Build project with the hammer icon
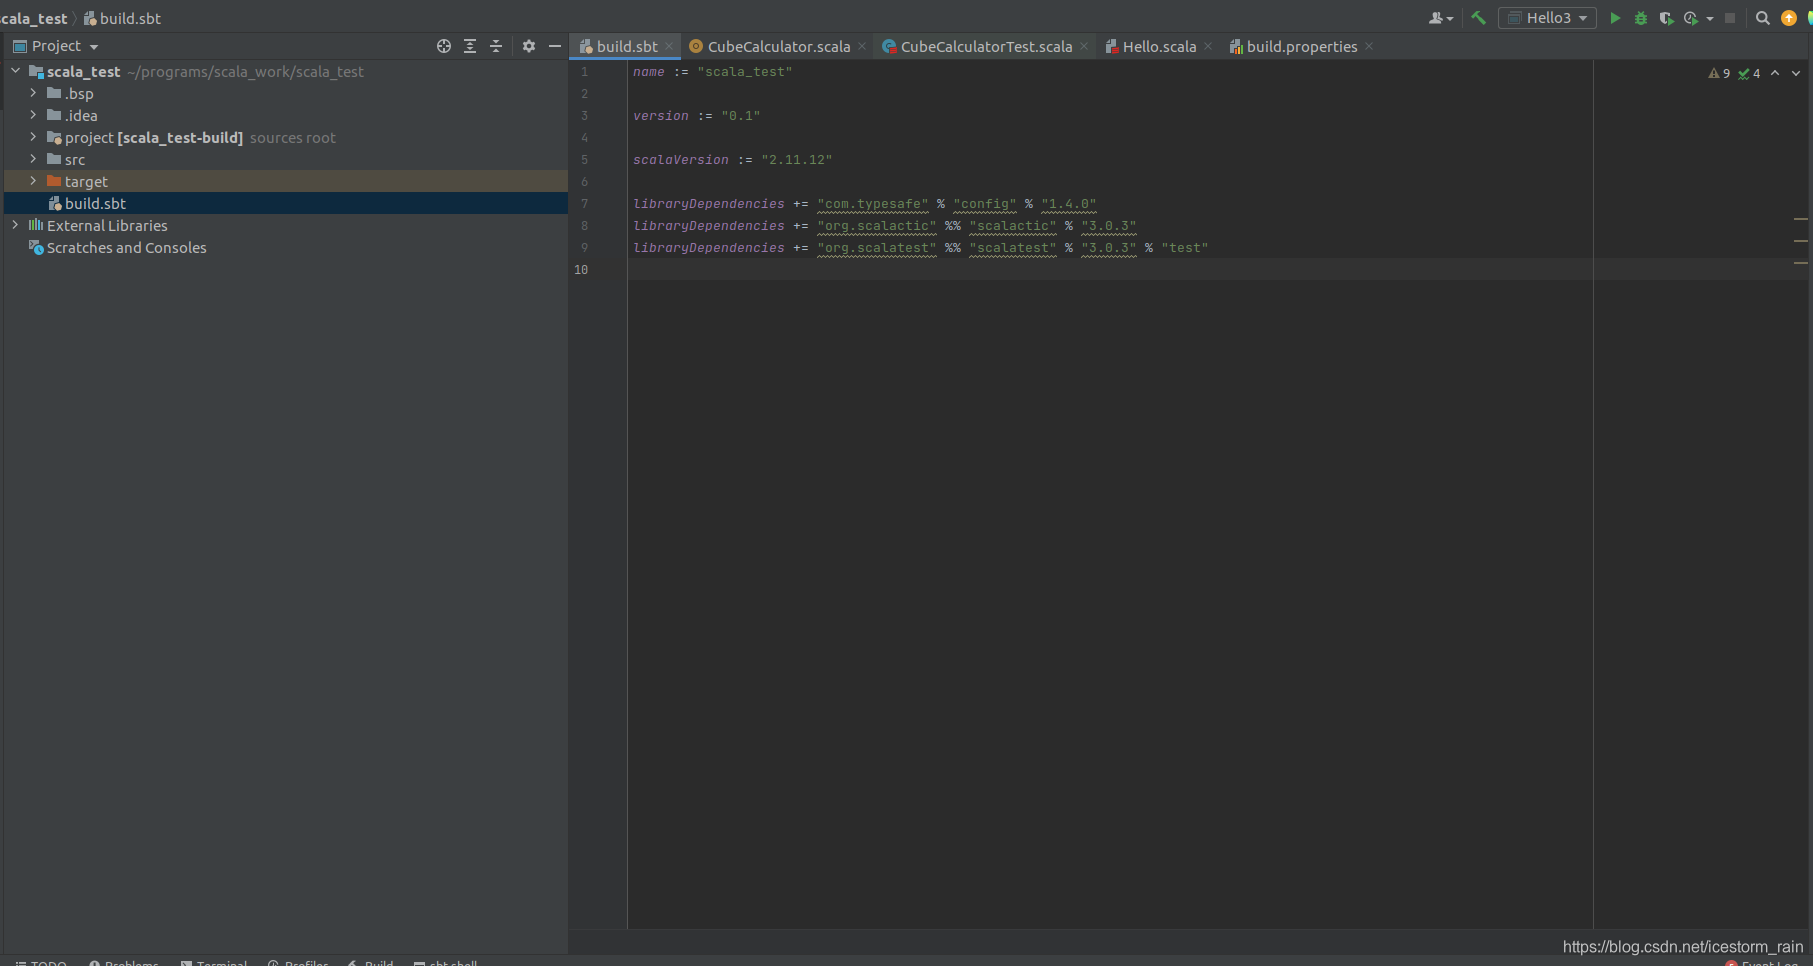The height and width of the screenshot is (966, 1813). [x=1478, y=18]
